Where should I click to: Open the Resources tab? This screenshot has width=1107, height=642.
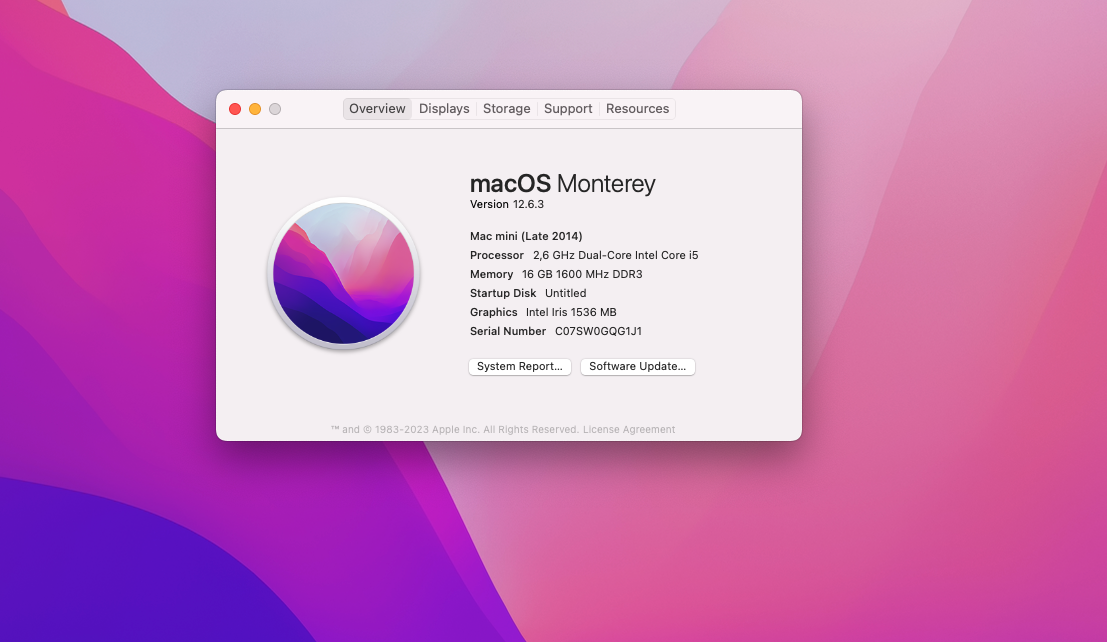[x=638, y=109]
